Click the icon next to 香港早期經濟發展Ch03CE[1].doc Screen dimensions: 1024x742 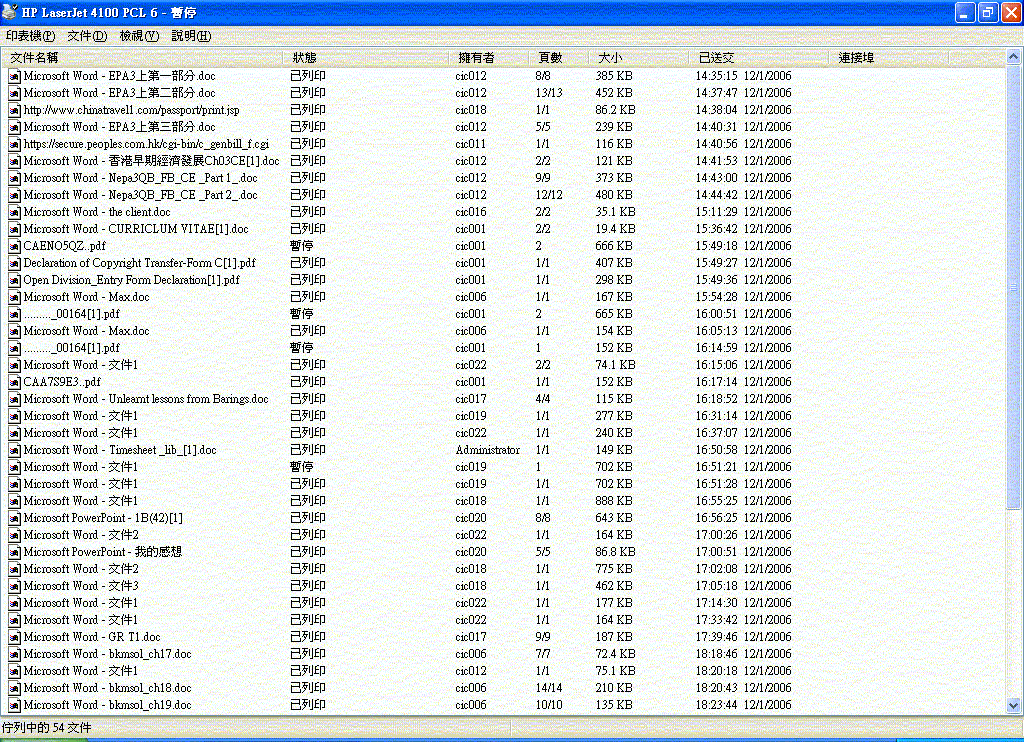click(x=14, y=161)
